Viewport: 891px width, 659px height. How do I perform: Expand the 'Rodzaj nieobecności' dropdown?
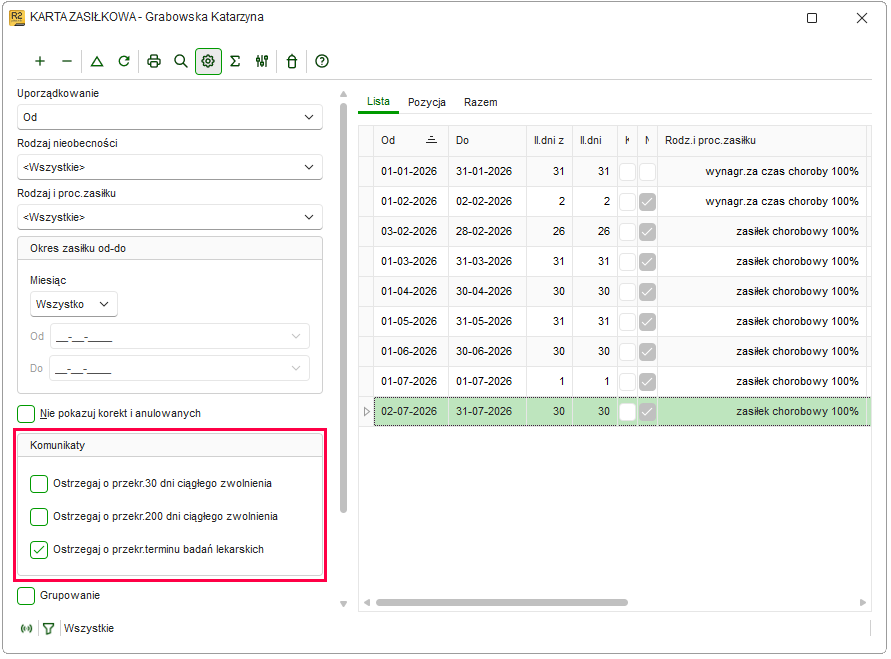click(x=170, y=168)
